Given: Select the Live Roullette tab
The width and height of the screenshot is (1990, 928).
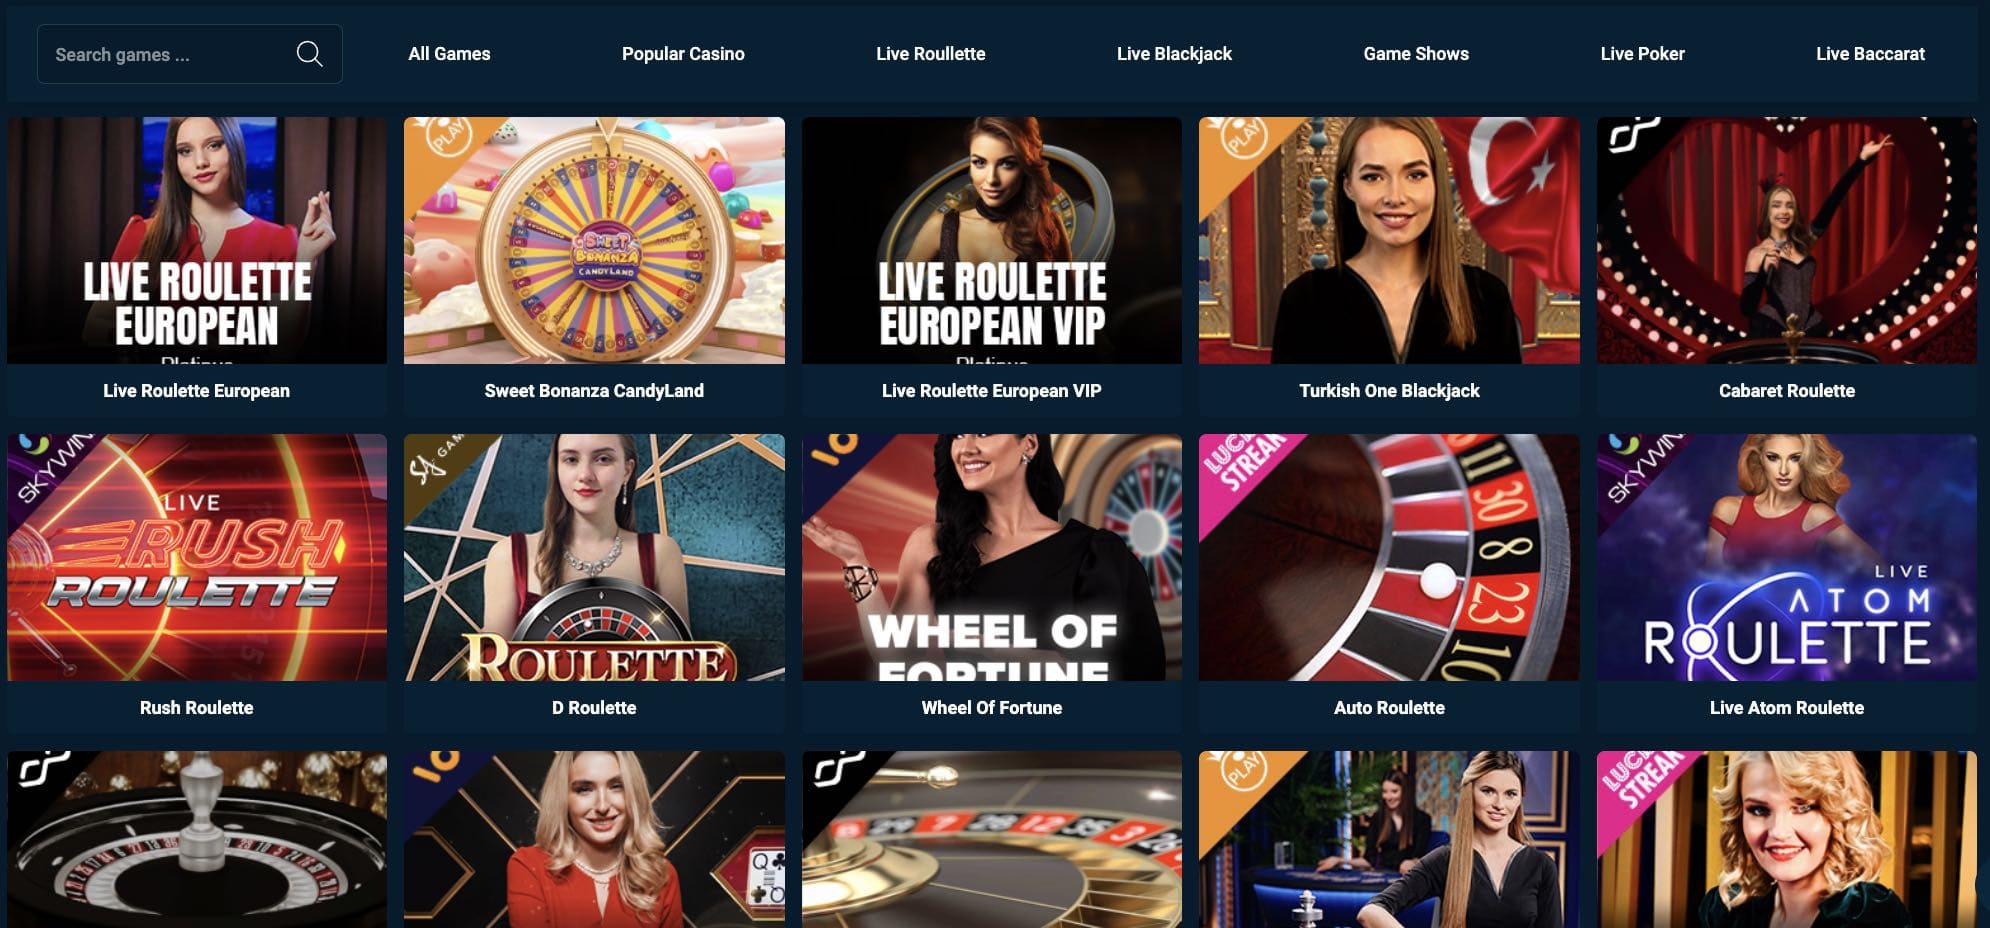Looking at the screenshot, I should click(930, 54).
